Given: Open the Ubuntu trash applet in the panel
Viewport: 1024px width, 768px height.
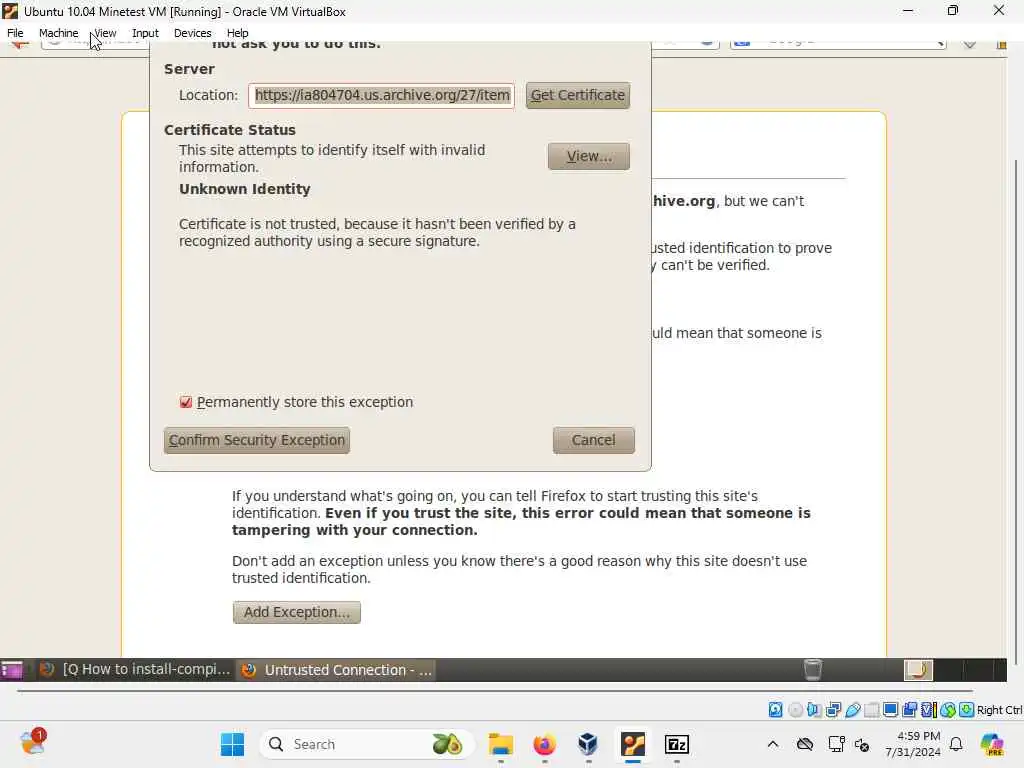Looking at the screenshot, I should [x=812, y=669].
